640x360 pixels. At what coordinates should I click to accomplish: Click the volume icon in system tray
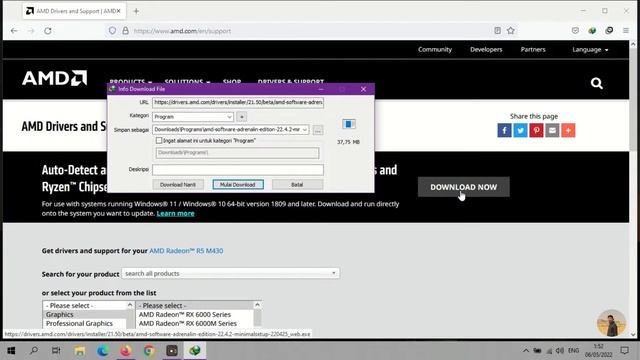(560, 351)
